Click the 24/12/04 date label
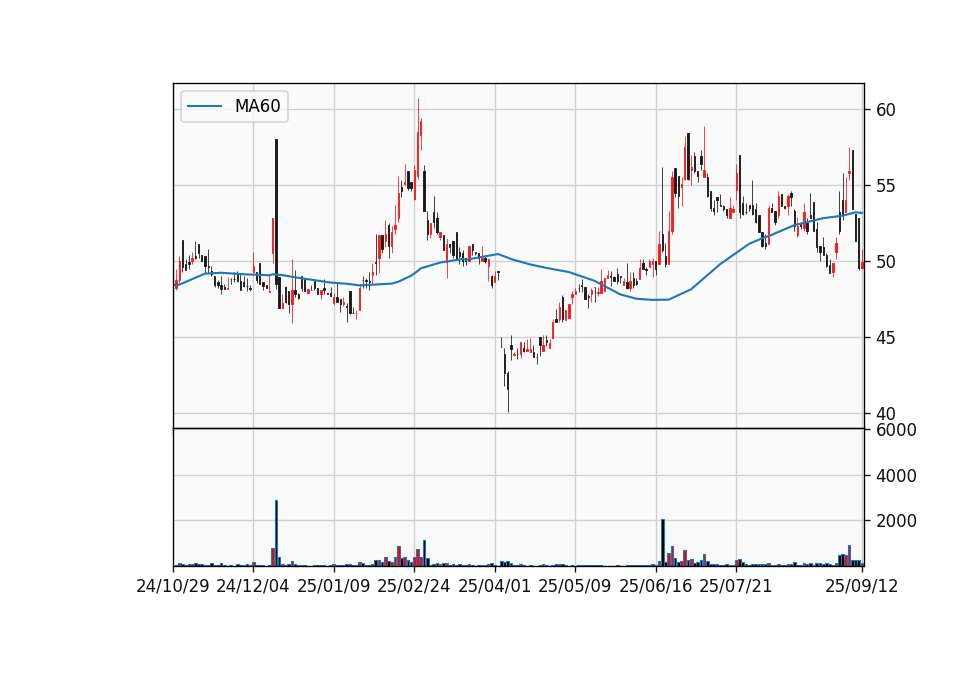Screen dimensions: 960x690 pos(253,586)
